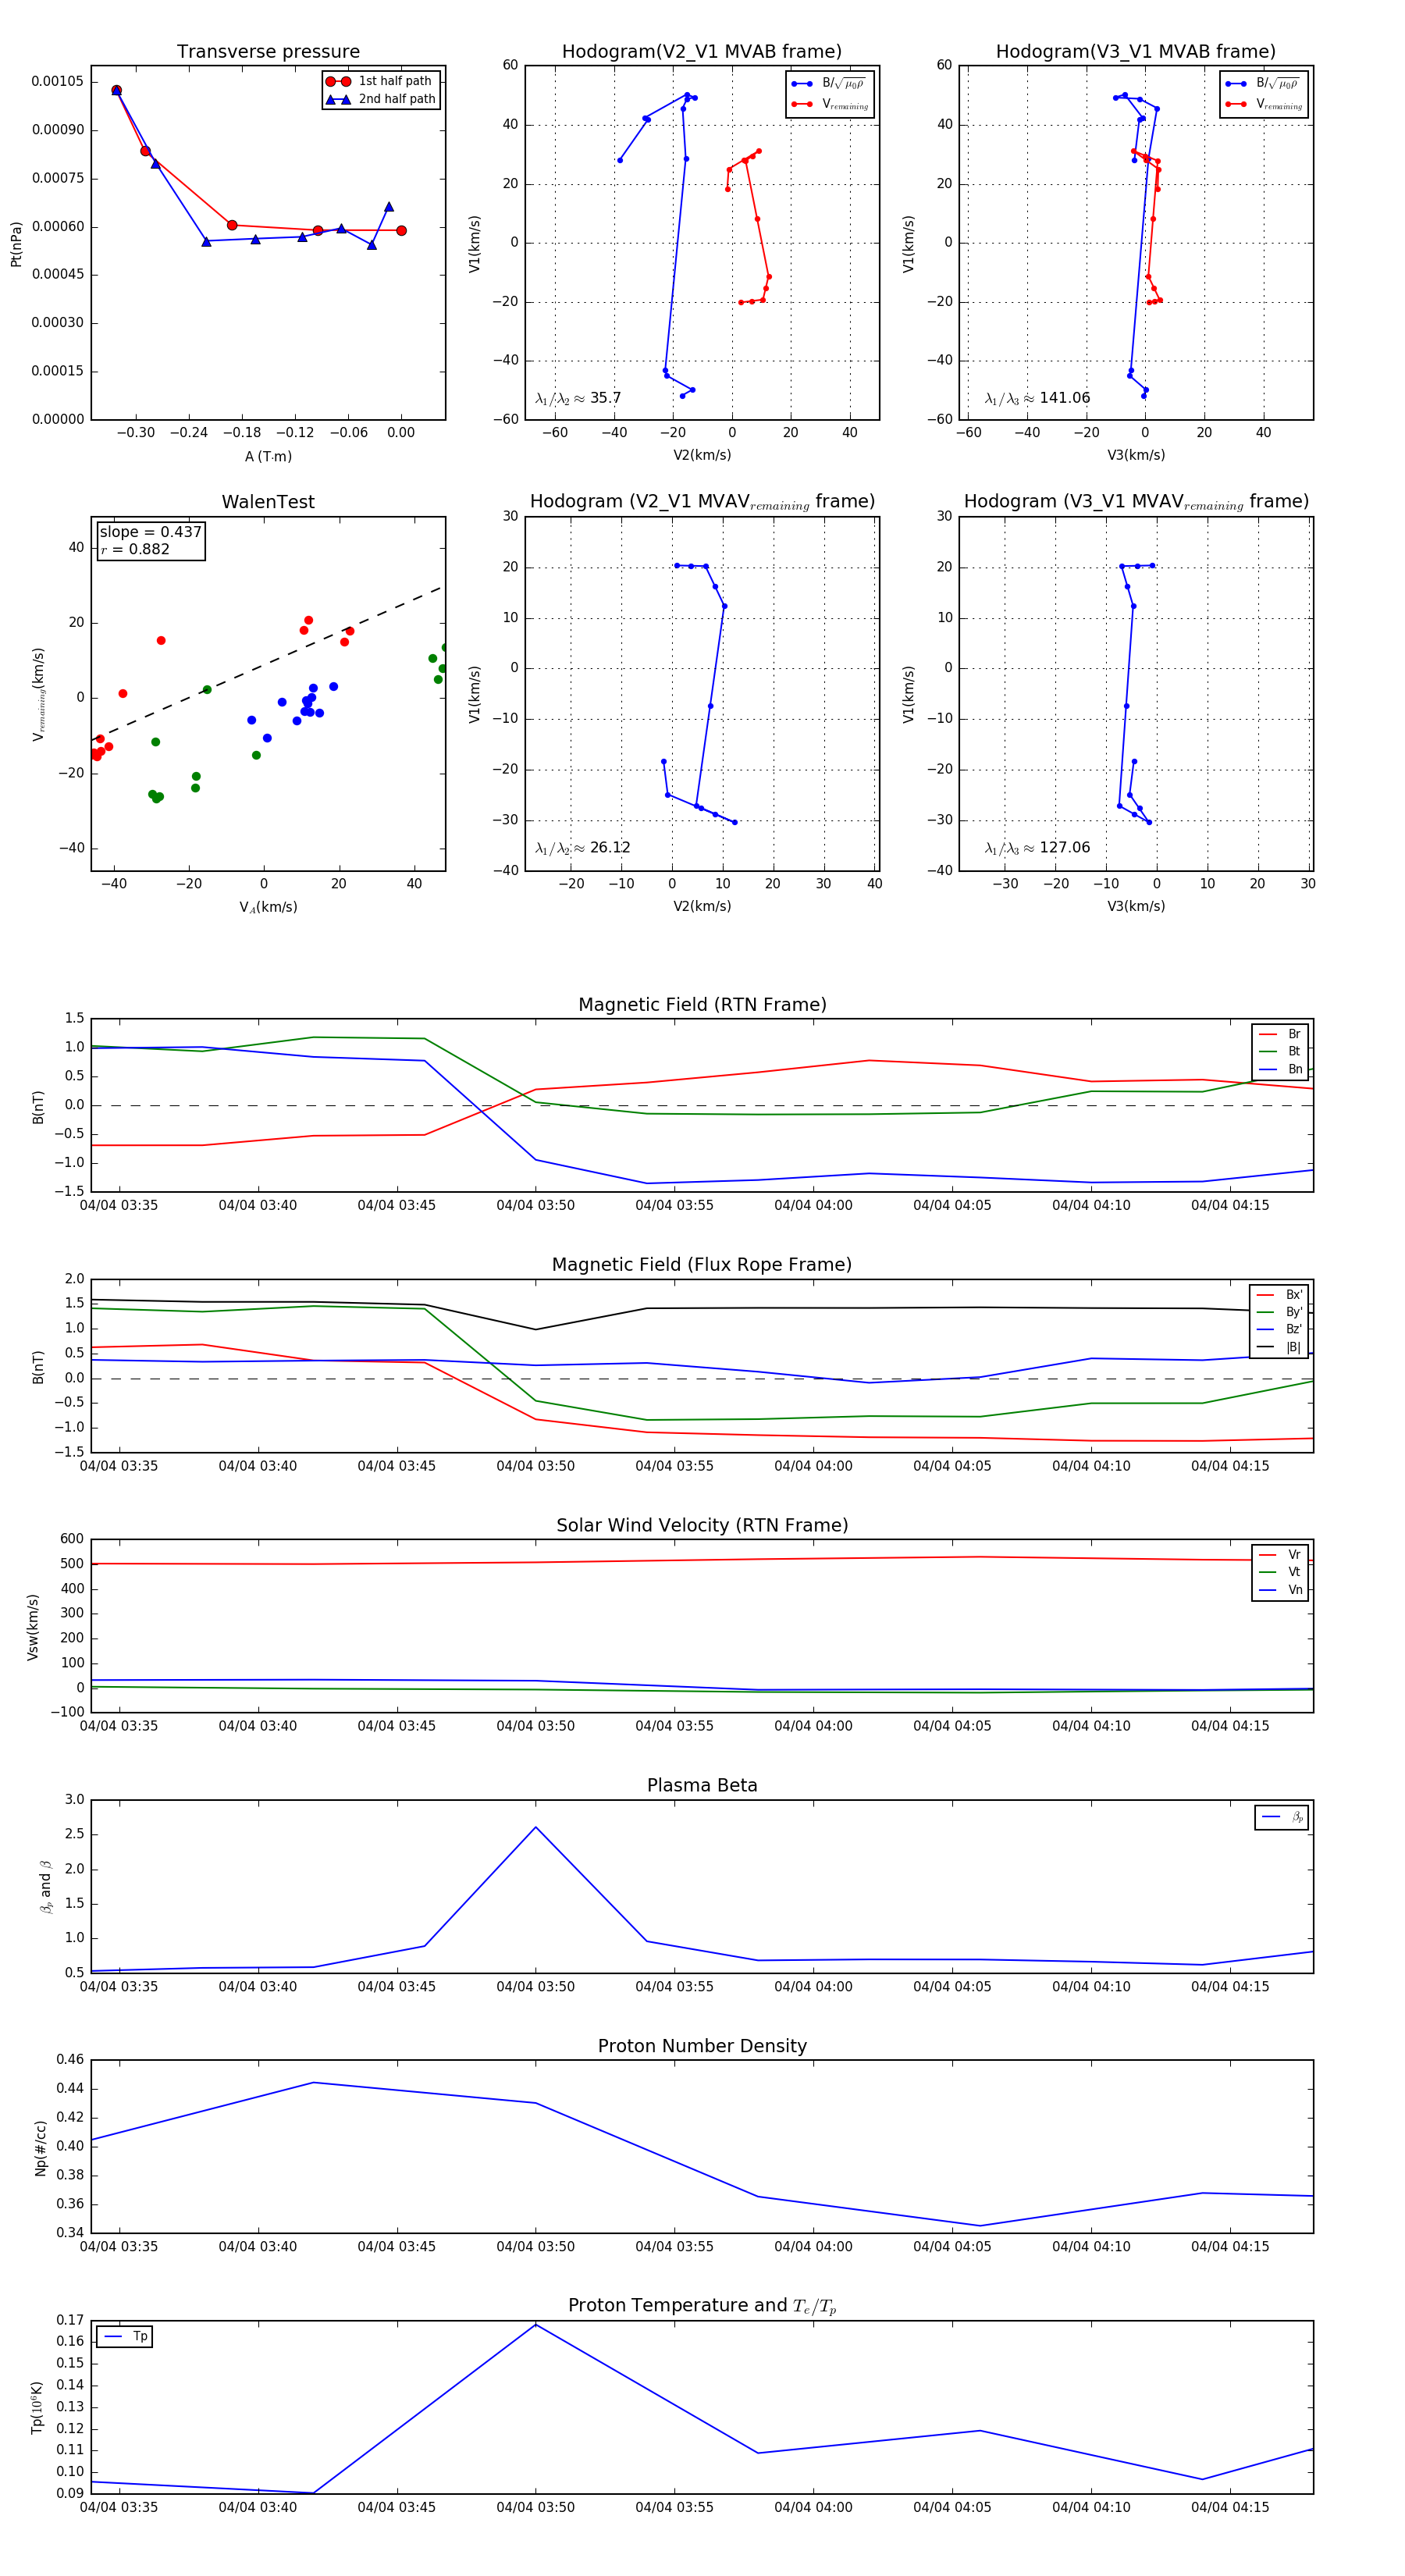Click '04/04 03:35' tick under RTN magnetic field
Image resolution: width=1405 pixels, height=2576 pixels.
point(119,1205)
